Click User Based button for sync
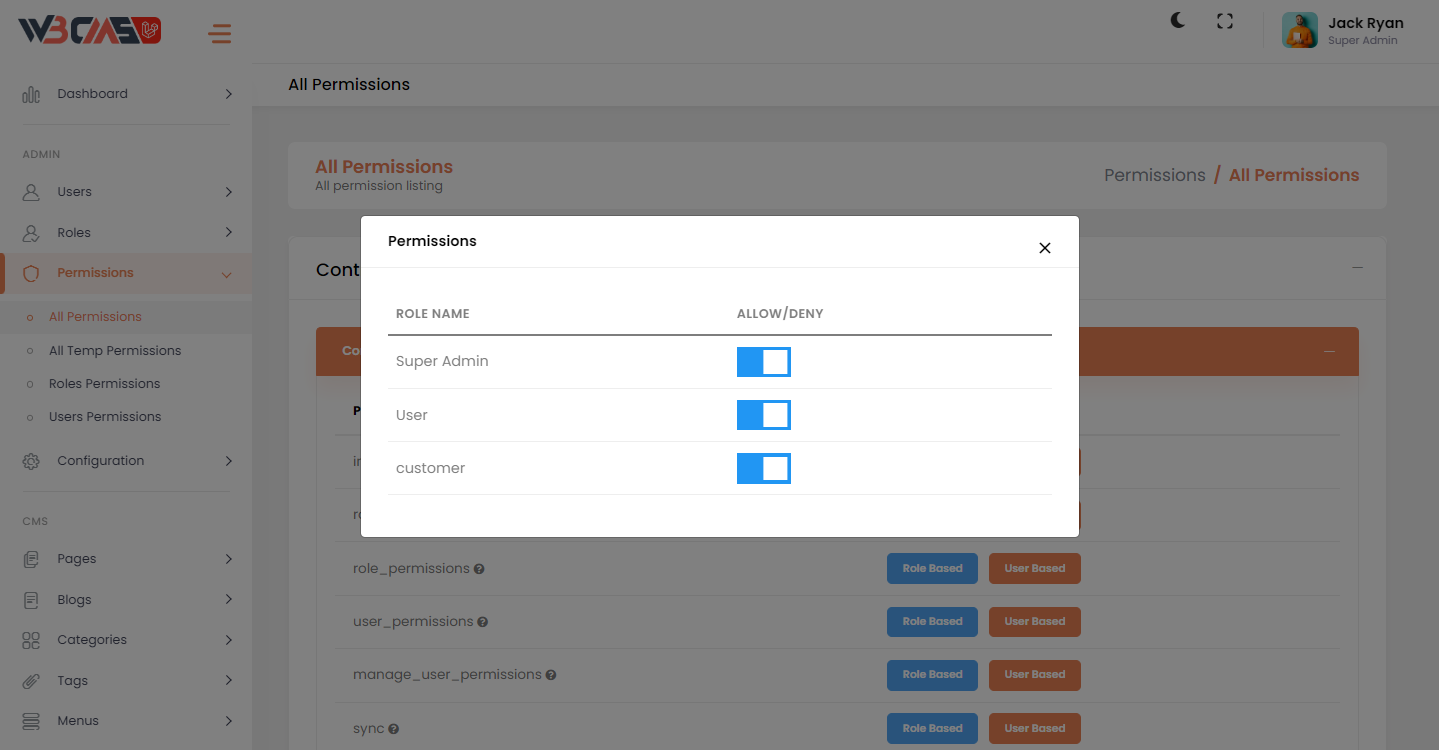Screen dimensions: 1439x750 coord(1034,728)
